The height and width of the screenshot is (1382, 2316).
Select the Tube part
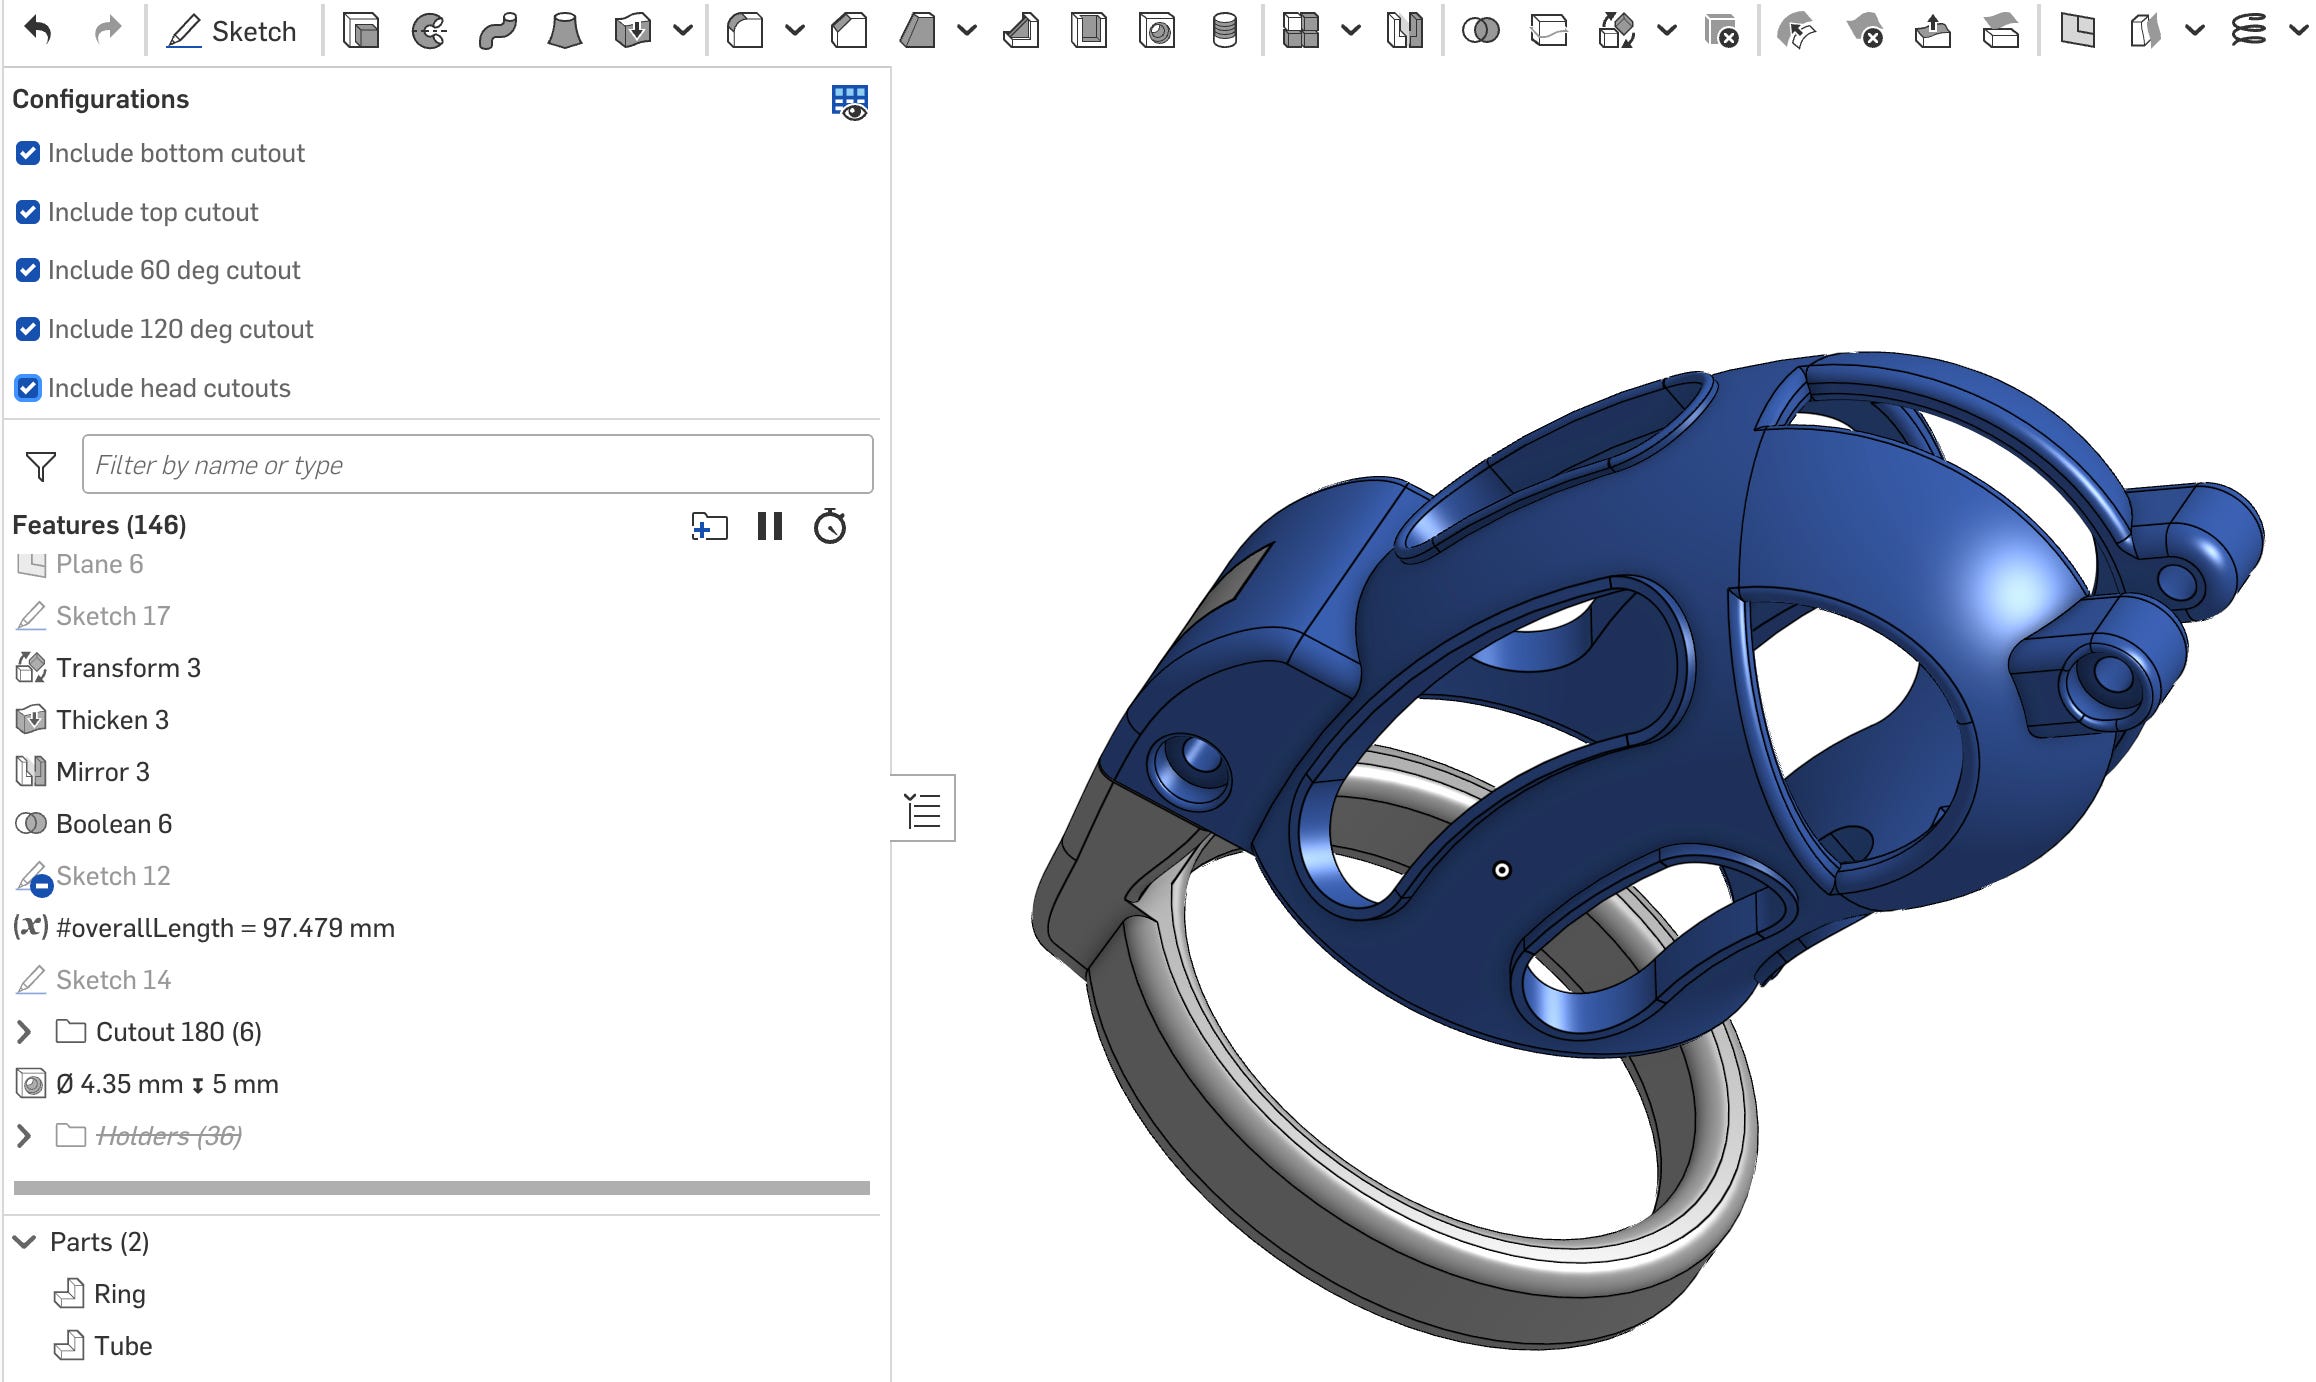pyautogui.click(x=122, y=1346)
